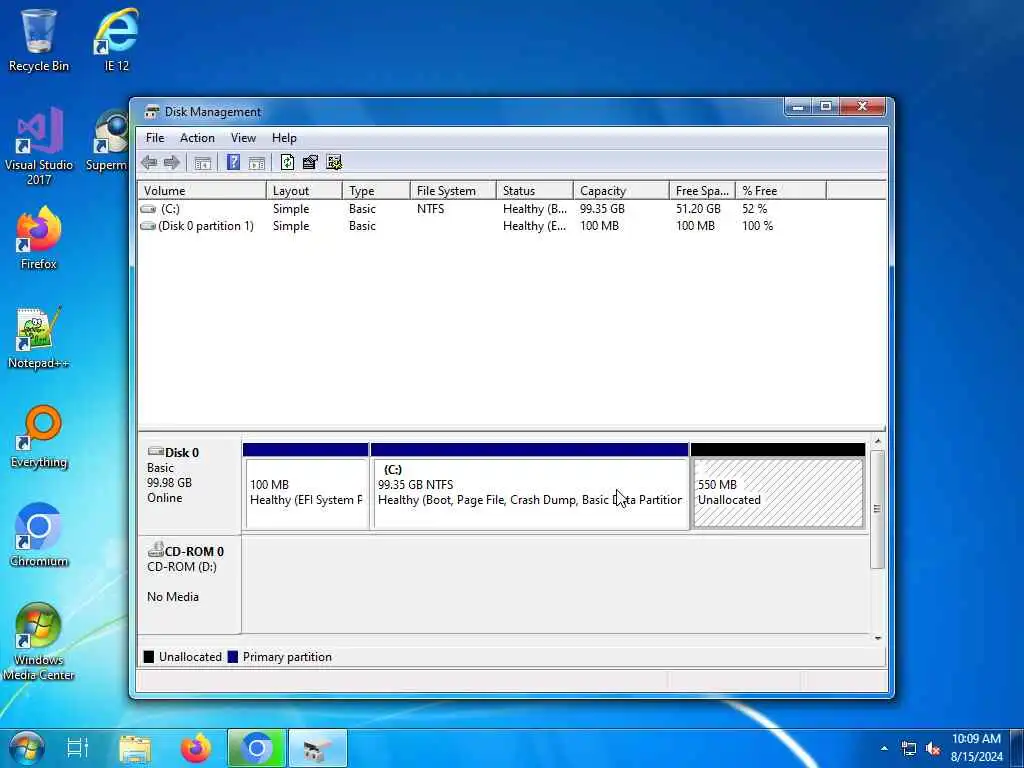Click the graphical view scrollbar thumb

tap(878, 509)
